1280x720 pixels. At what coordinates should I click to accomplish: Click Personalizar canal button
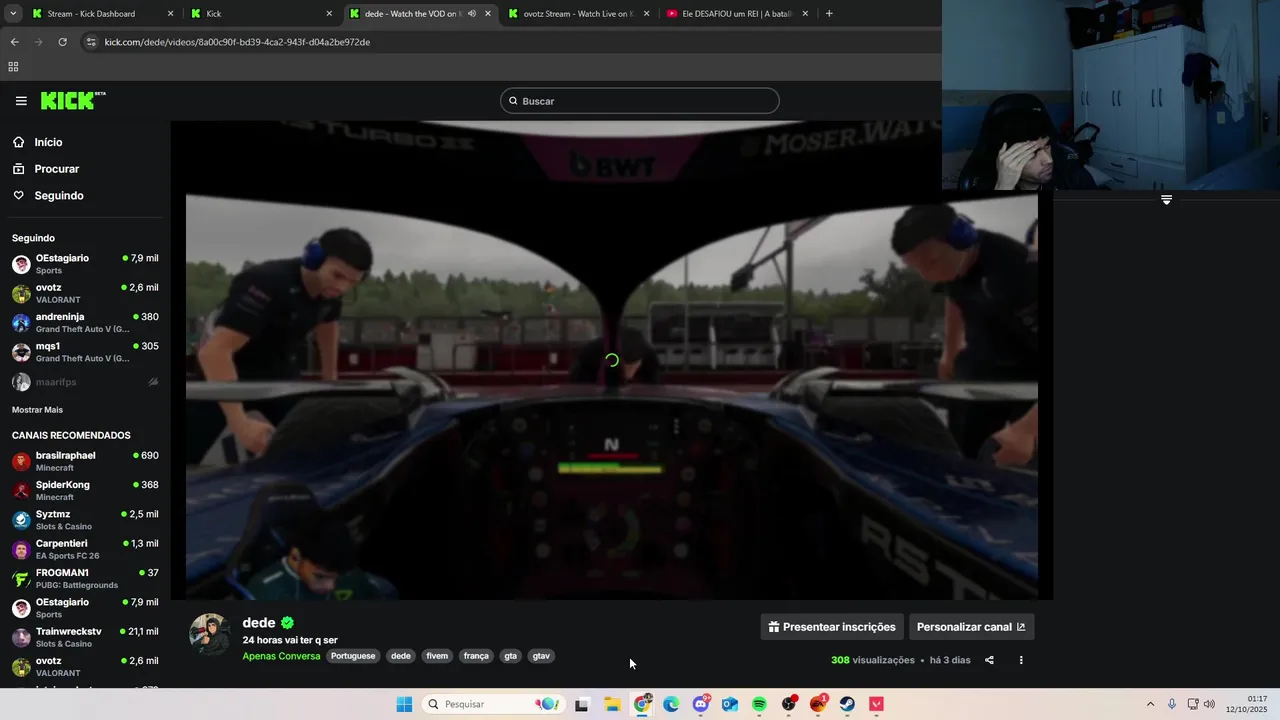pyautogui.click(x=971, y=627)
